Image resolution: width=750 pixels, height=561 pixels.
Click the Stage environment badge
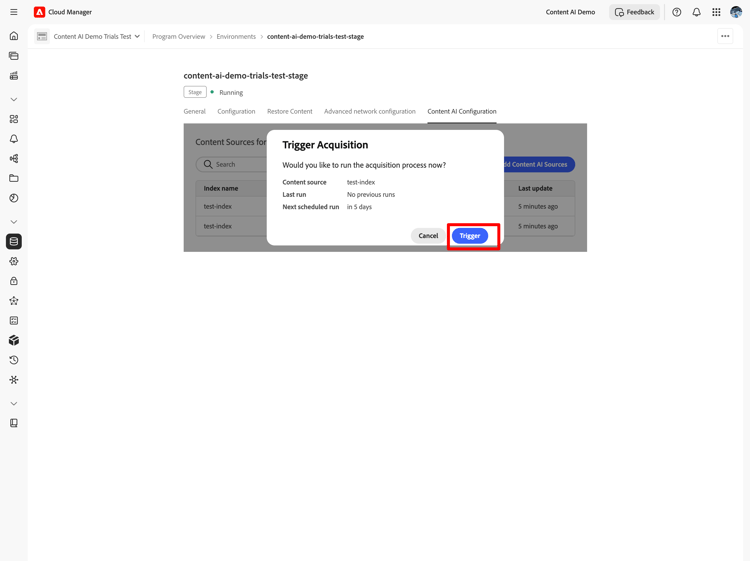195,92
